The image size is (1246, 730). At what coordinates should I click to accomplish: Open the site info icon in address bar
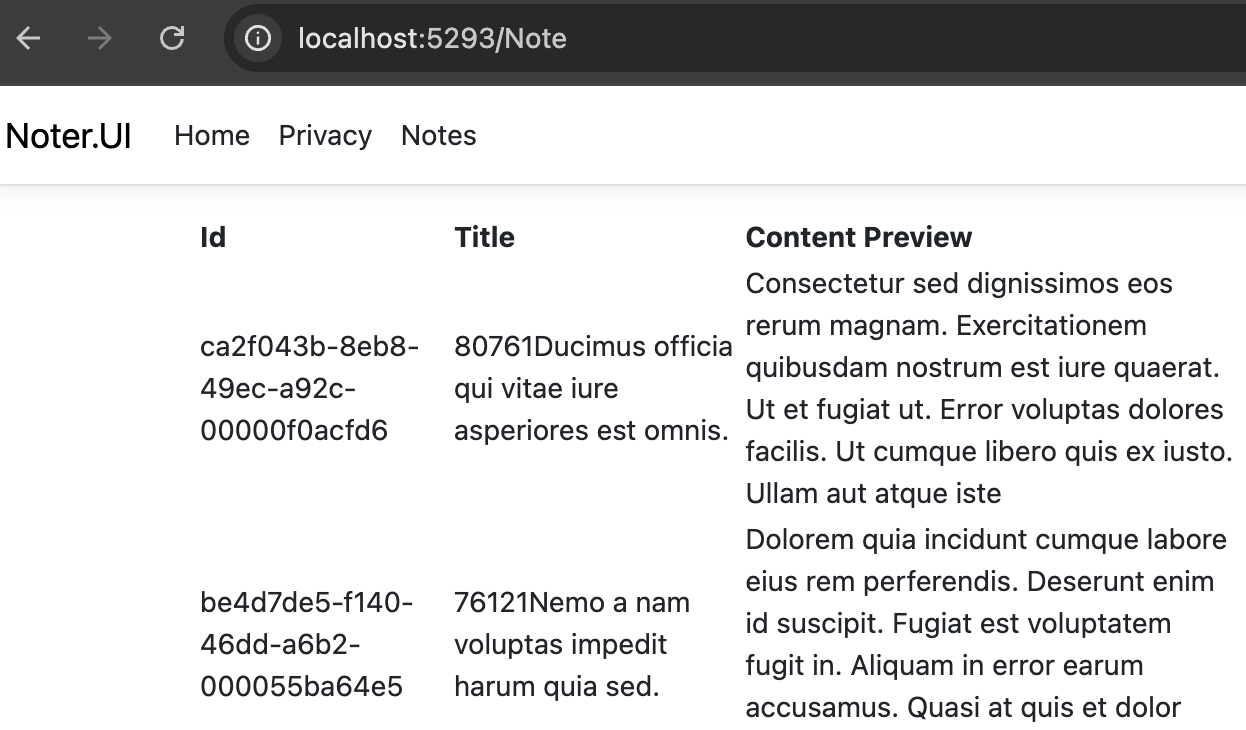coord(259,39)
